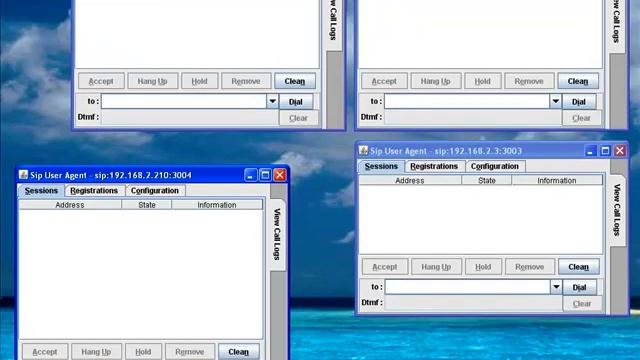Screen dimensions: 640x360
Task: Click the 'to' address field in 3003 window
Action: 468,287
